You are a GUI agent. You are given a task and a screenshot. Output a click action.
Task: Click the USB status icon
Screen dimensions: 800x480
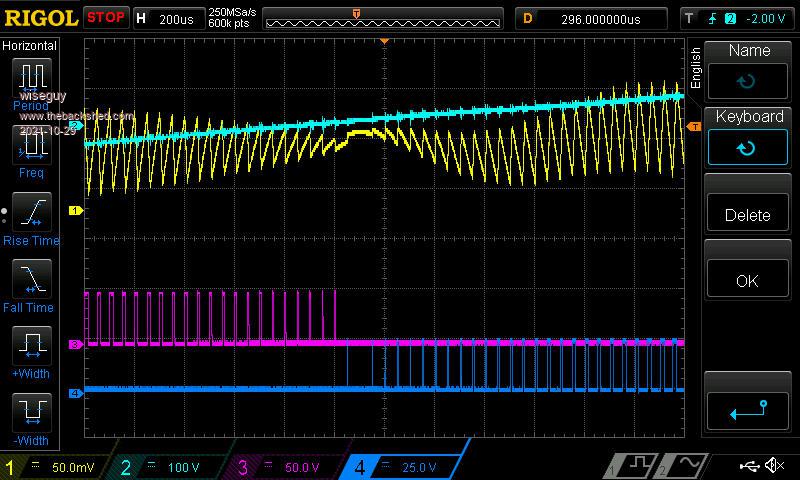(750, 466)
